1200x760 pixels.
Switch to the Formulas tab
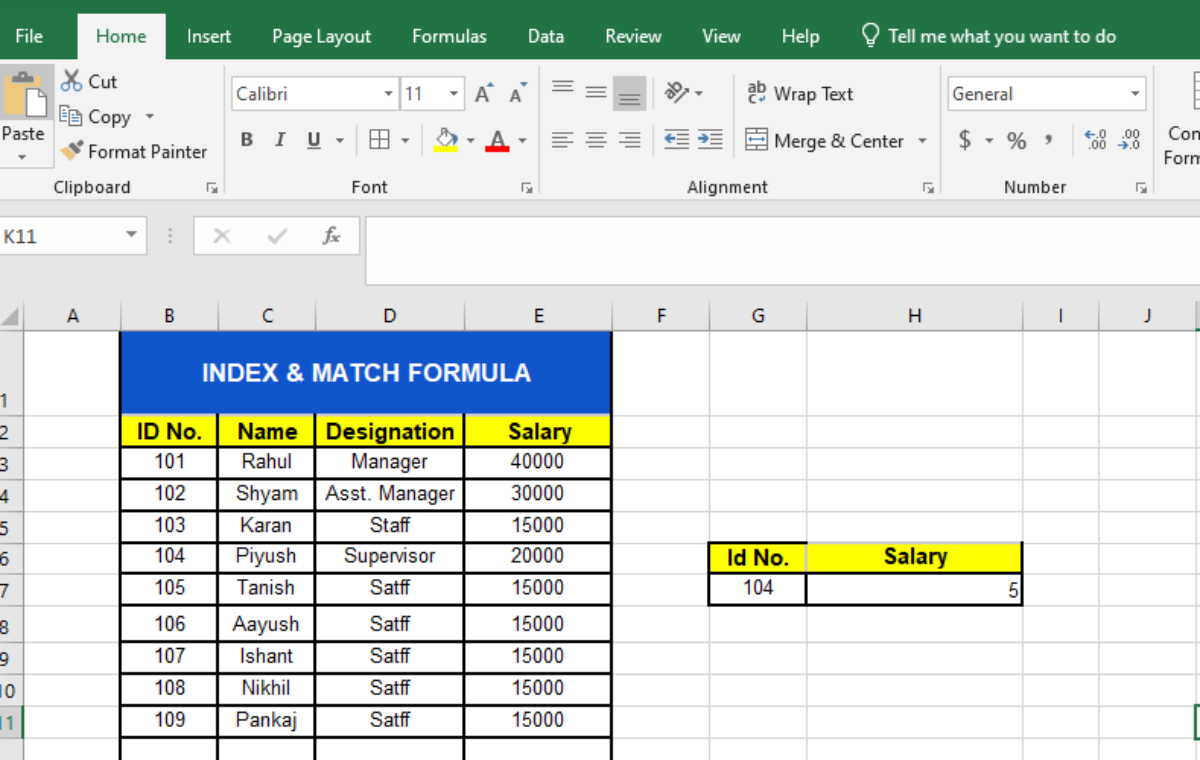pos(449,36)
